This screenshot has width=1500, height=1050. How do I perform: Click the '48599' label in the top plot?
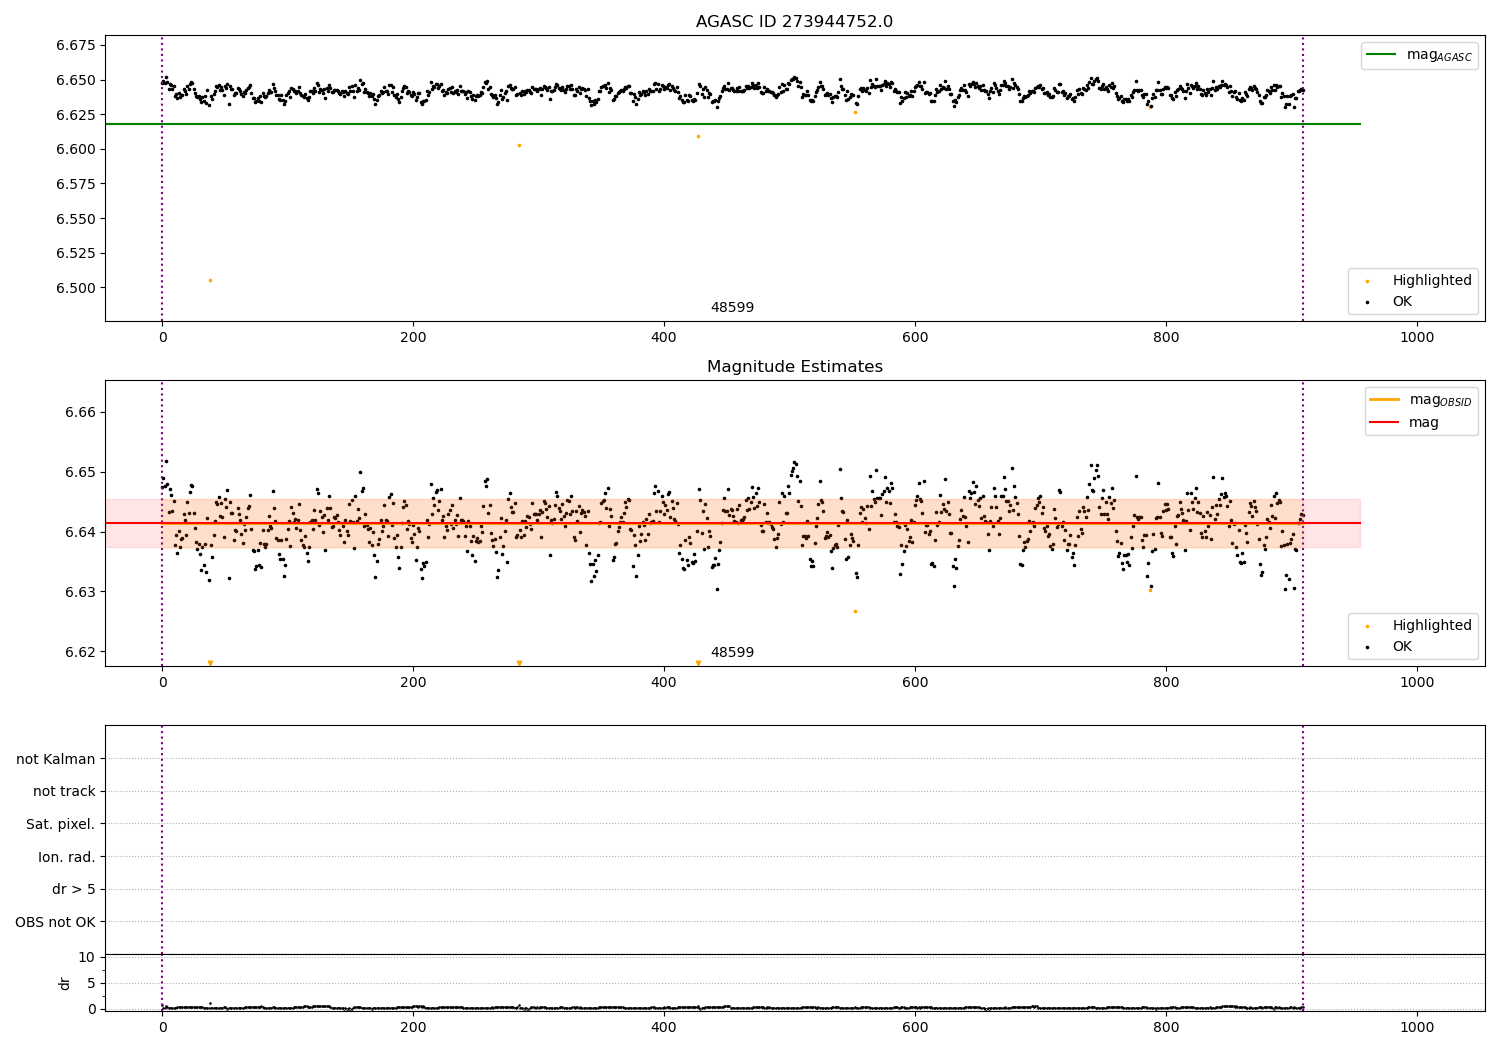[x=732, y=308]
